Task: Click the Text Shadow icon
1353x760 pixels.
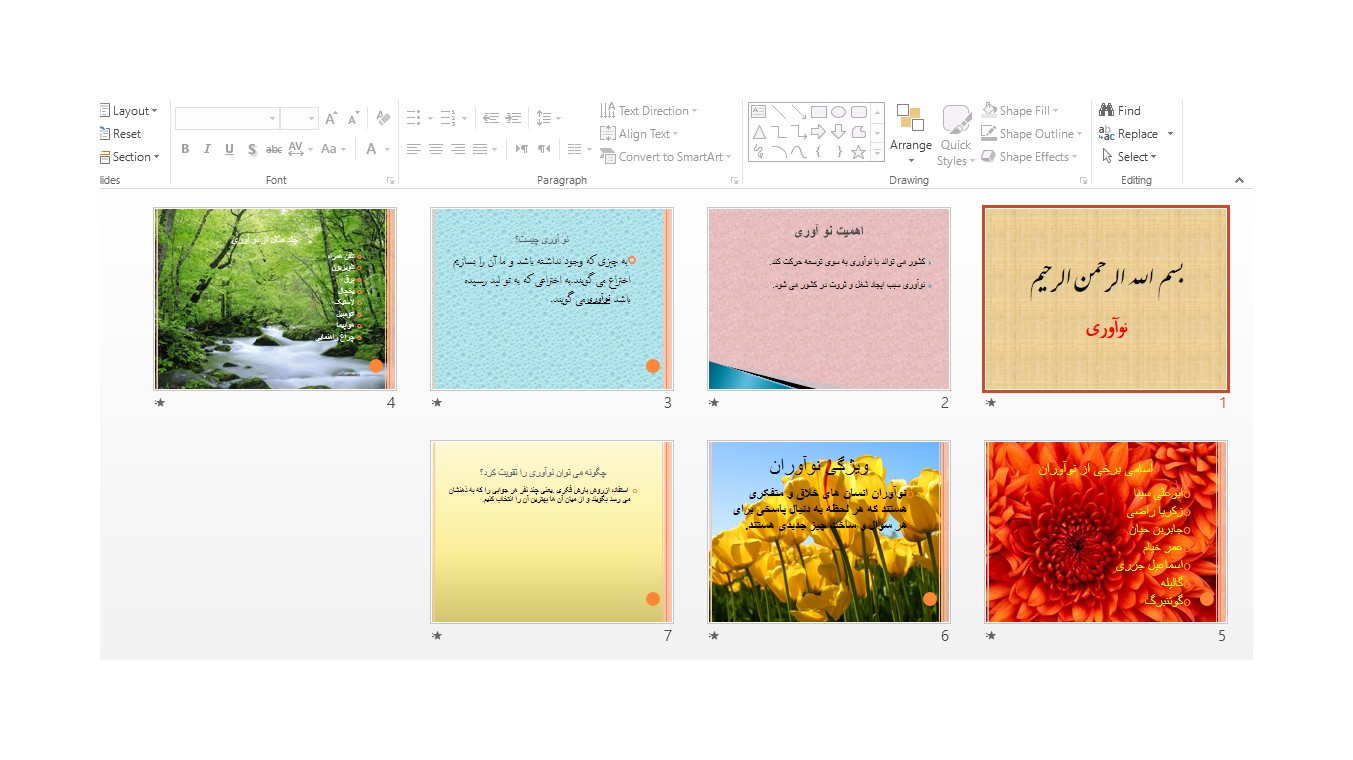Action: point(252,149)
